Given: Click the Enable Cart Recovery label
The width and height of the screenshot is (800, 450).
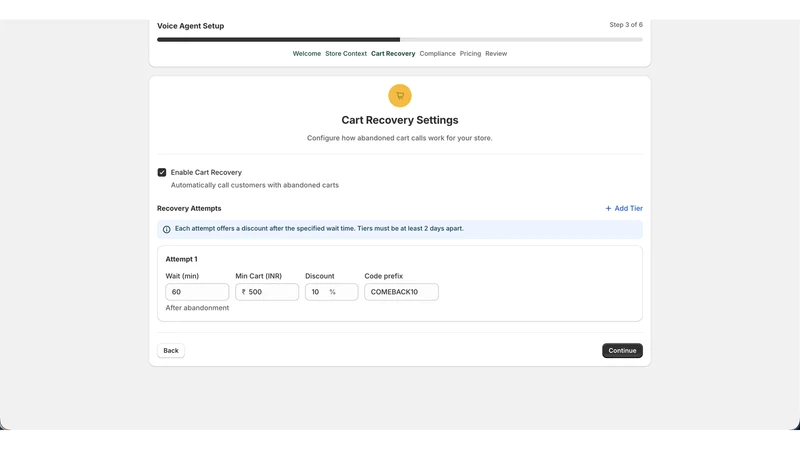Looking at the screenshot, I should click(x=206, y=172).
